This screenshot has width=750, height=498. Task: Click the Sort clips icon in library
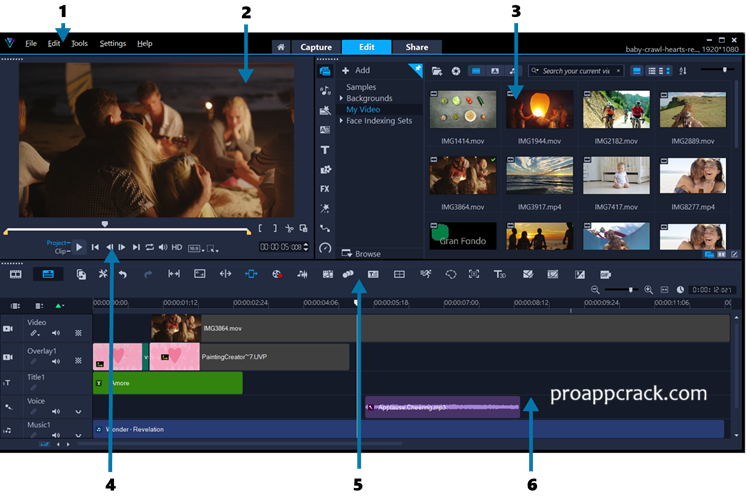(683, 71)
